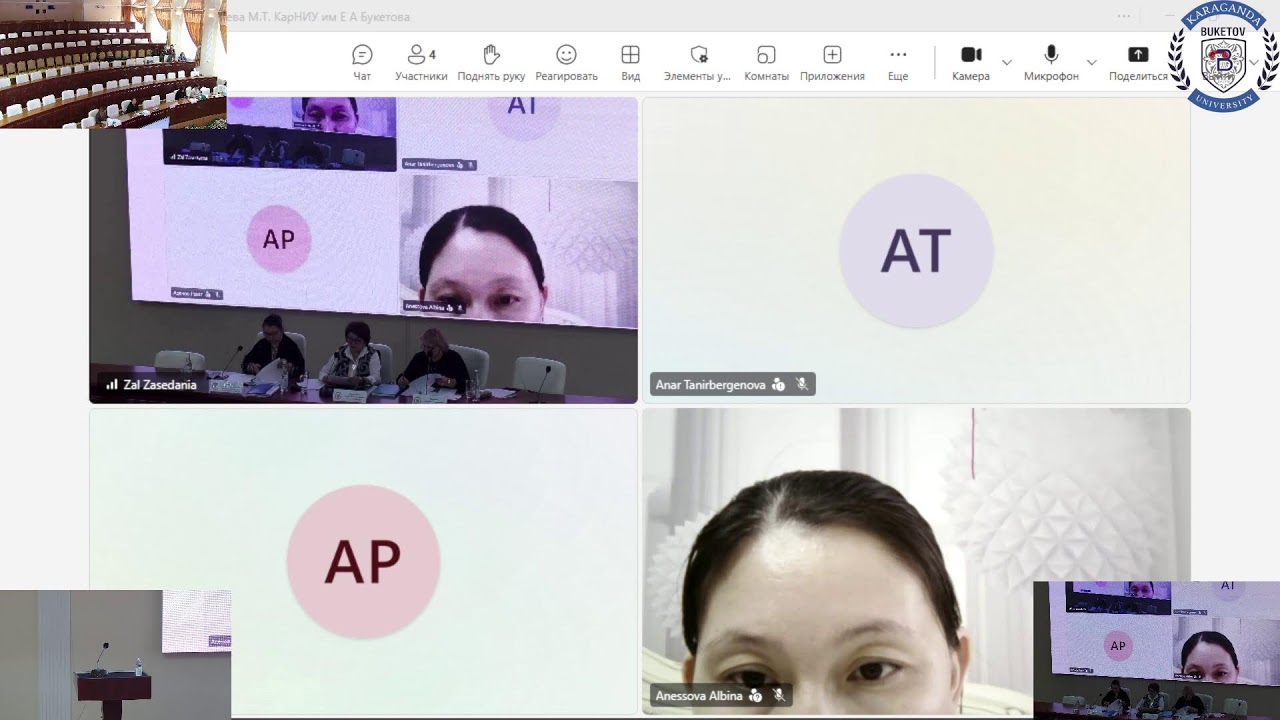Select Anessova Albina's video tile
Screen dimensions: 1280x720
[915, 561]
